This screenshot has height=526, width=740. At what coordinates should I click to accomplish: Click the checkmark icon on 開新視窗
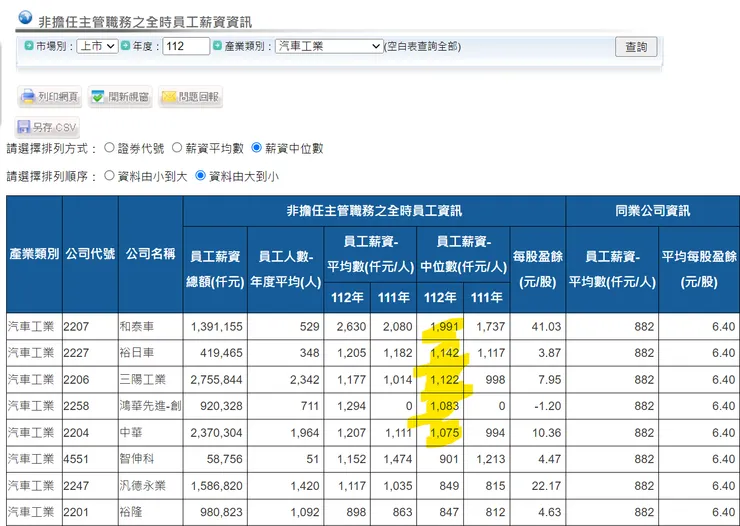click(98, 97)
